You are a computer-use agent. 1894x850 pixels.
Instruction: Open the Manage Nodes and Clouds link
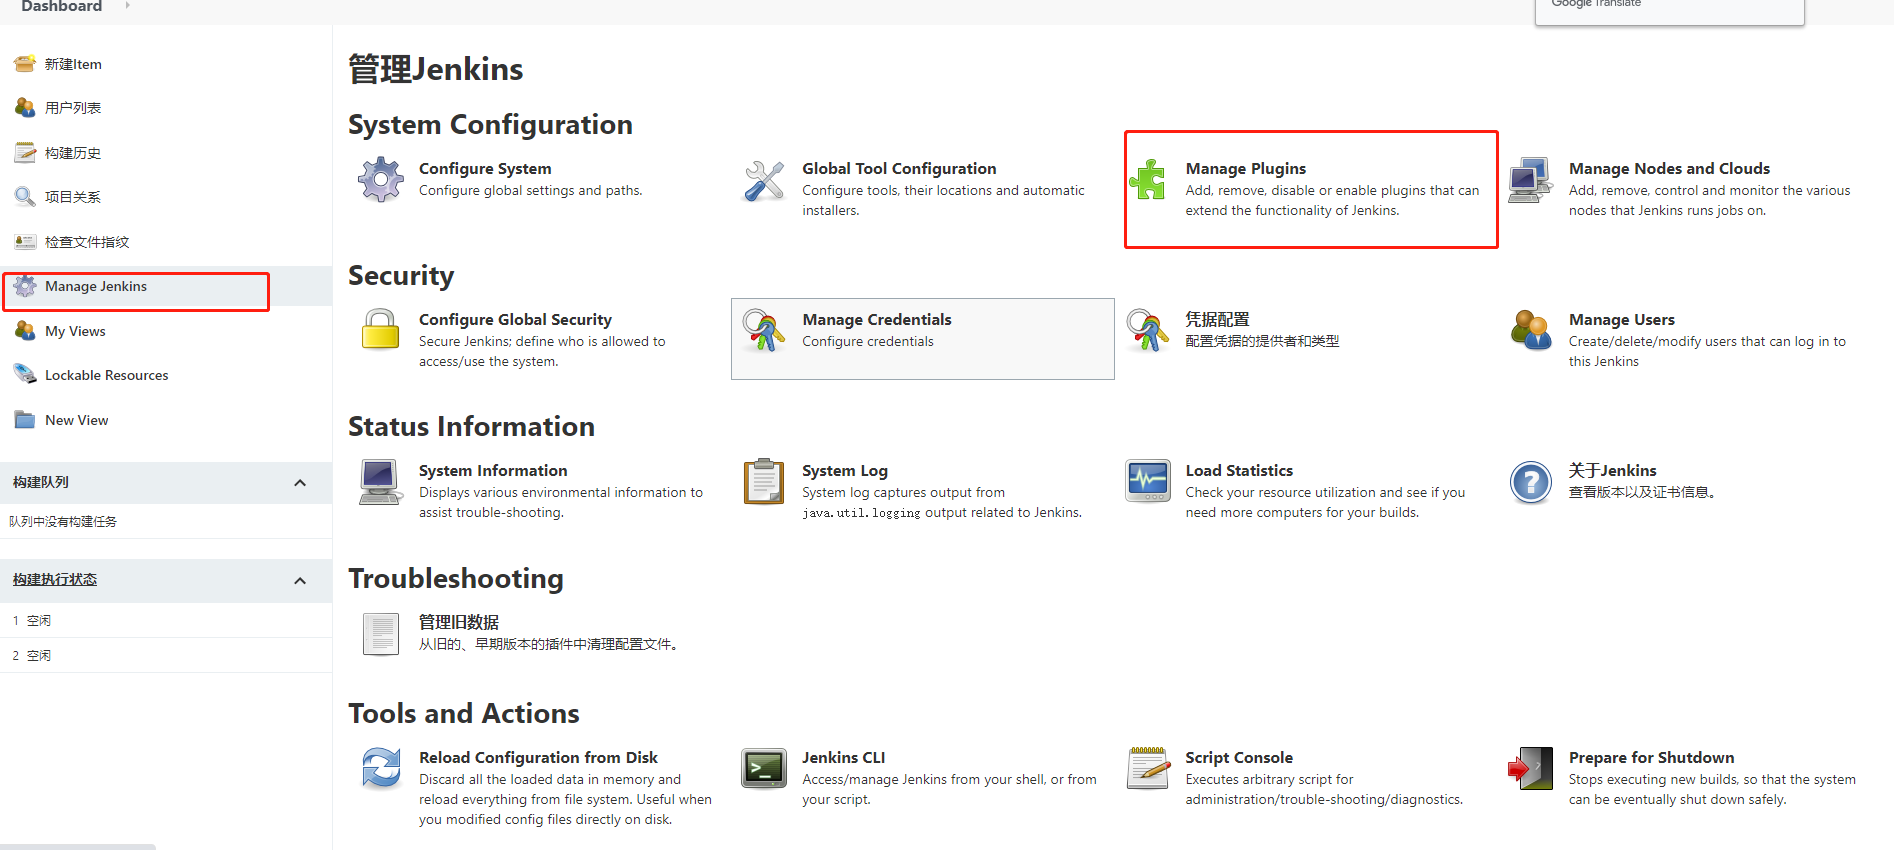(x=1669, y=168)
